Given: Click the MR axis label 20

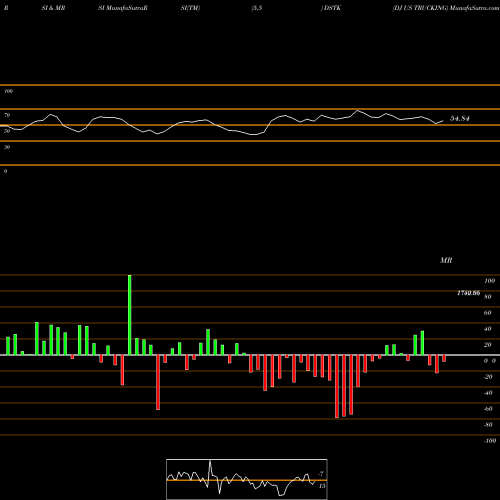Looking at the screenshot, I should pos(488,345).
